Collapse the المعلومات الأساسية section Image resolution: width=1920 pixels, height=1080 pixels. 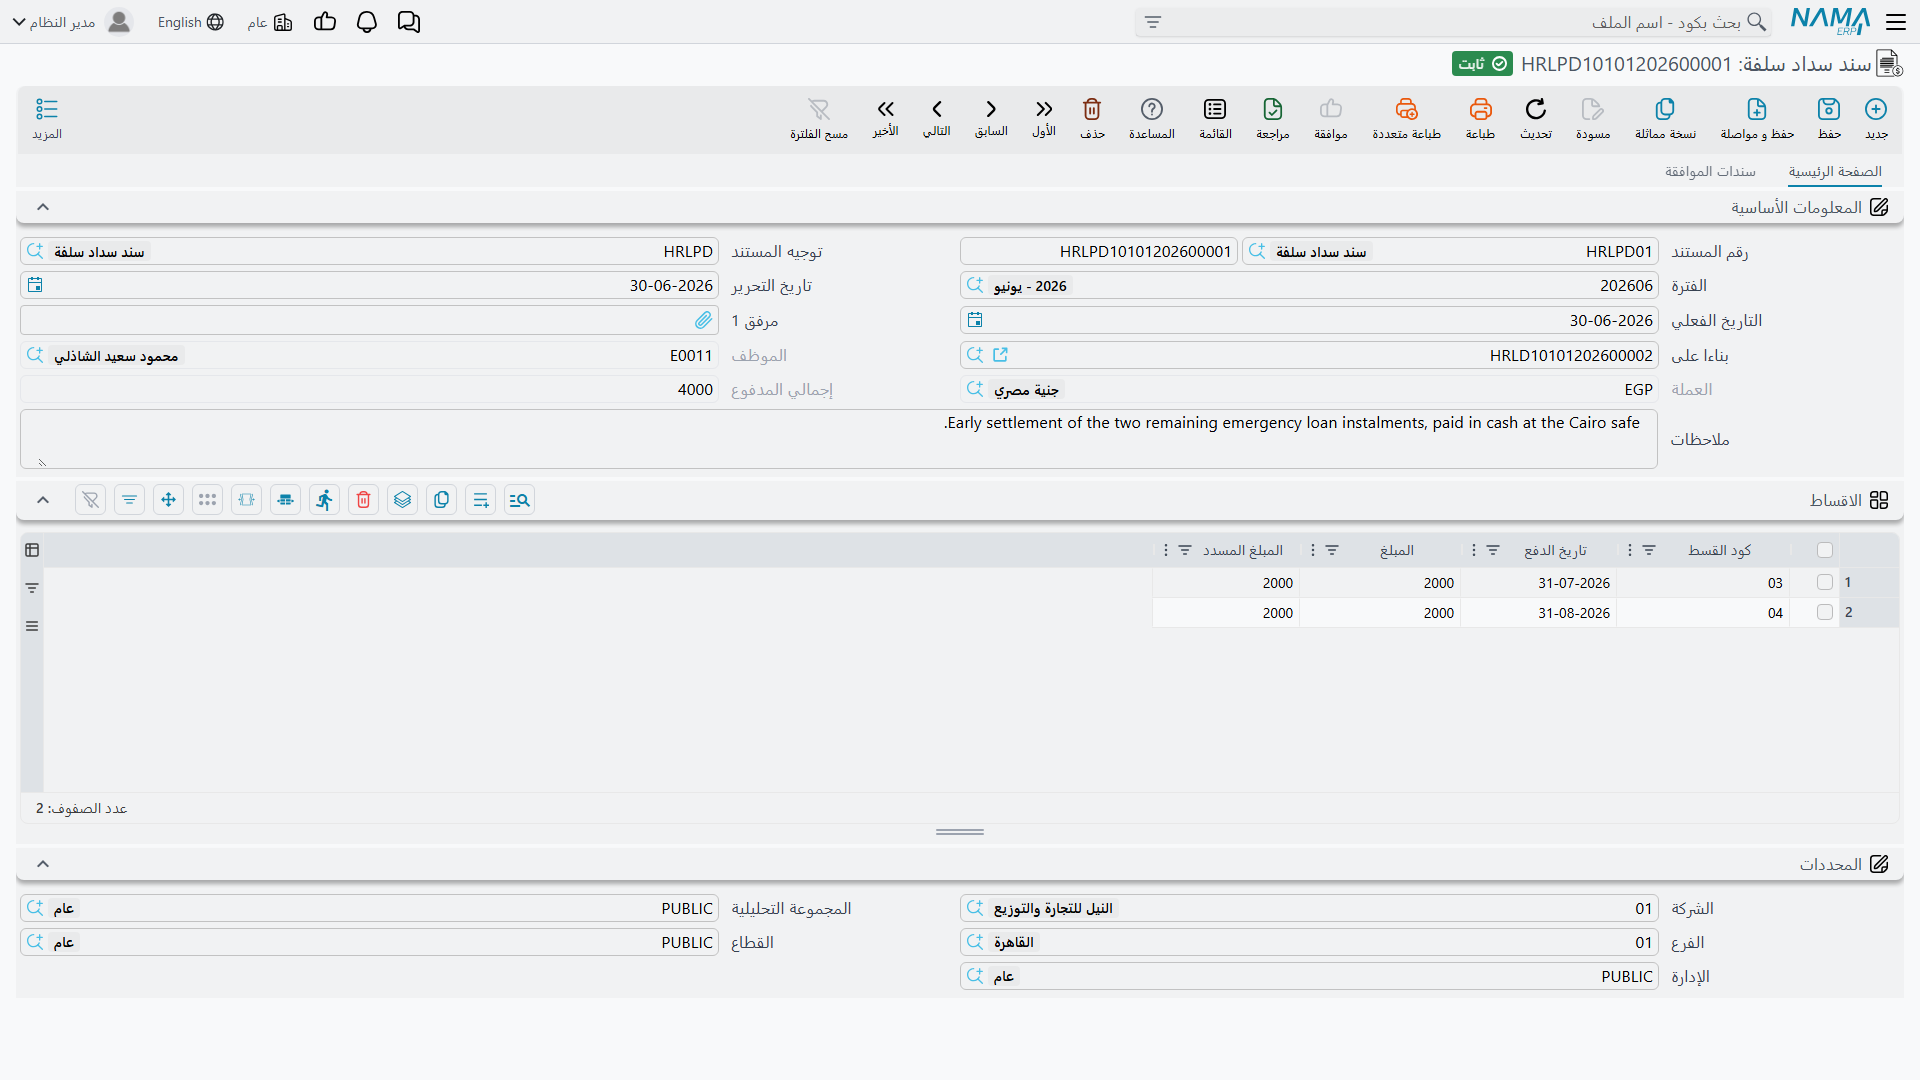[43, 207]
